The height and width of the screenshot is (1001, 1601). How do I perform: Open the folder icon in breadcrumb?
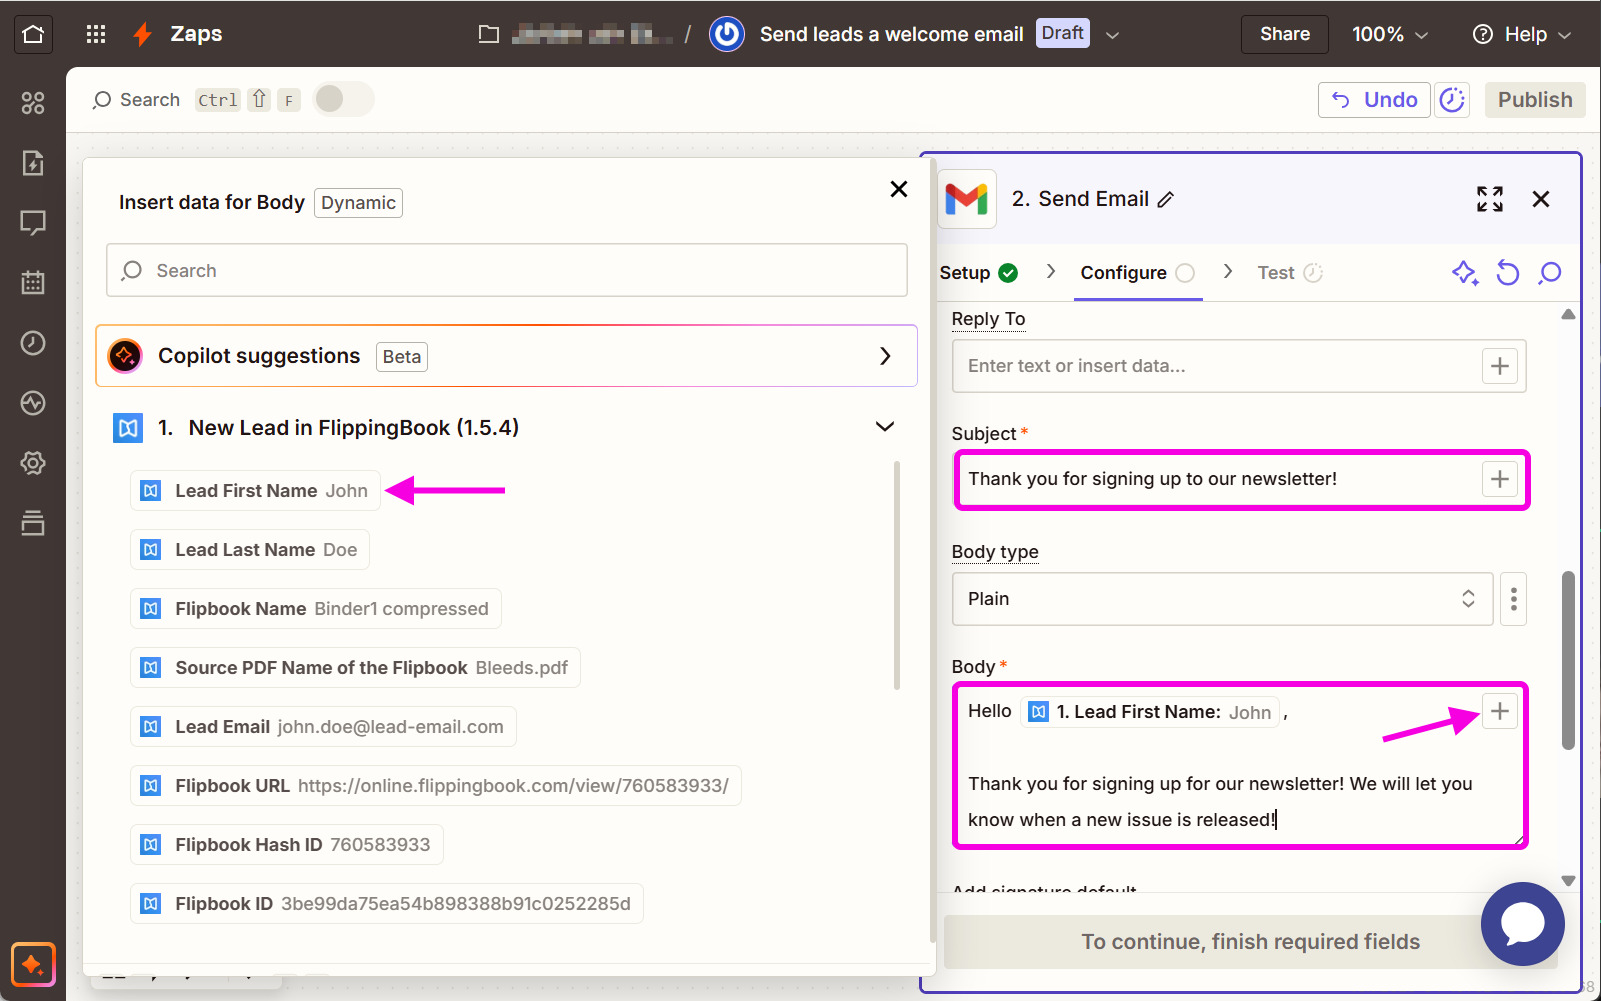tap(489, 34)
